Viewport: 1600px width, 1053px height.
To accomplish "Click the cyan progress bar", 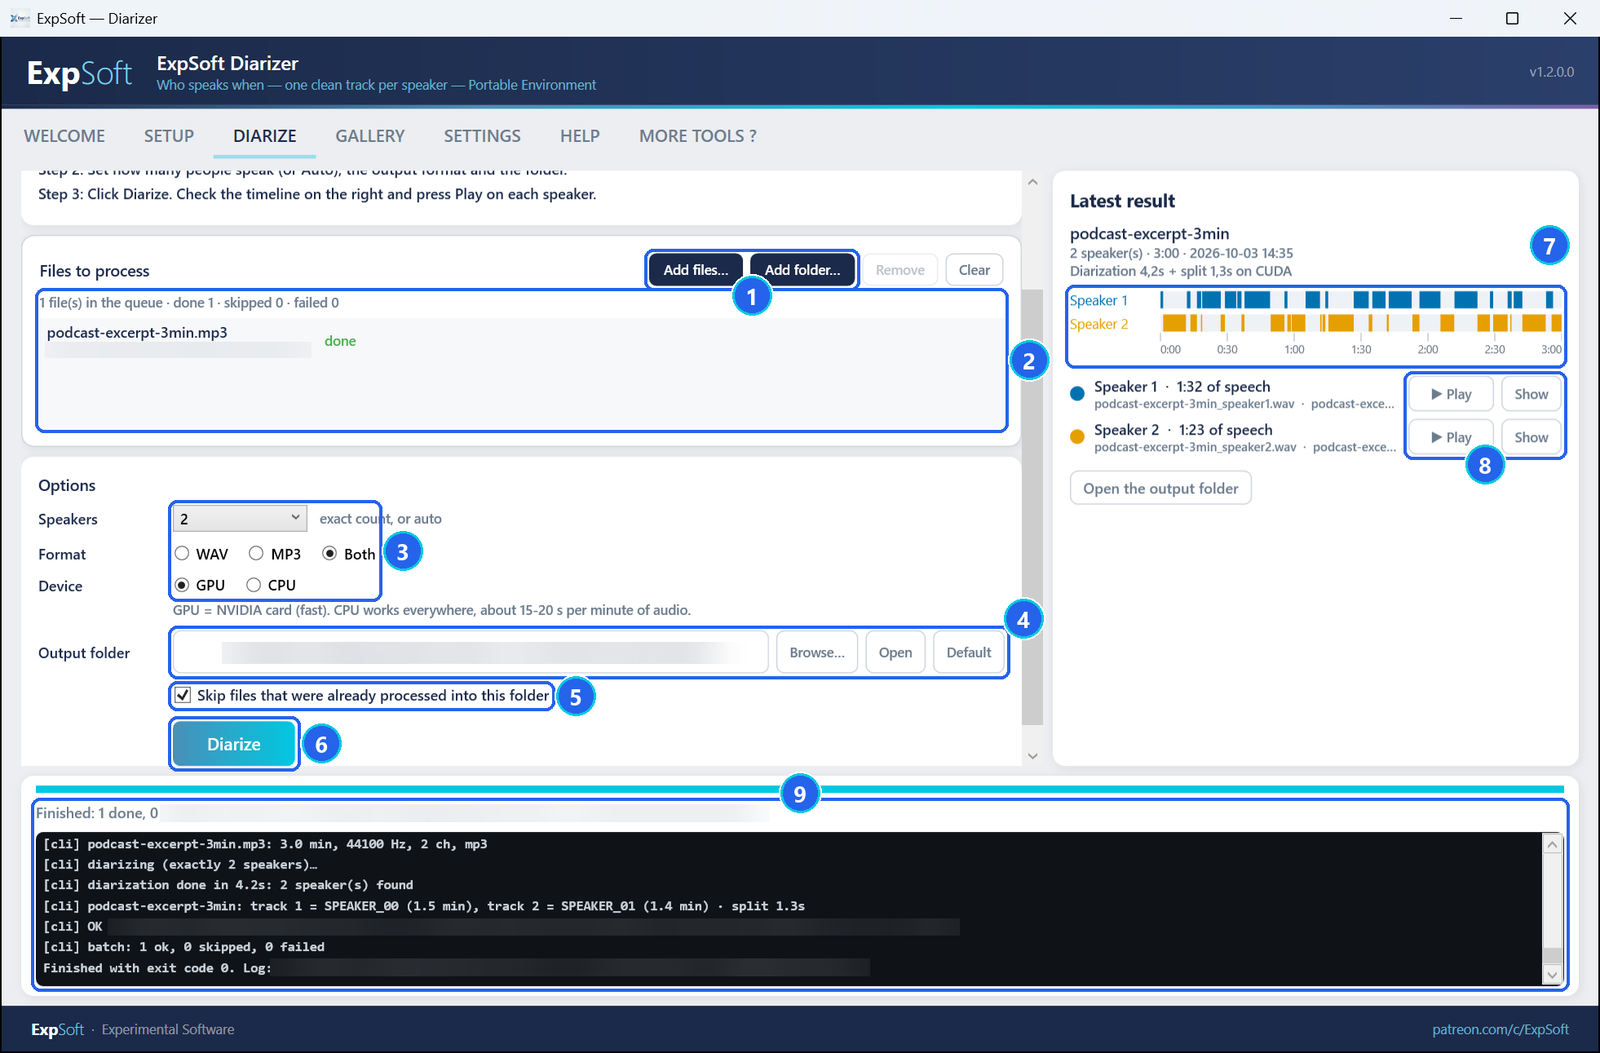I will click(800, 789).
